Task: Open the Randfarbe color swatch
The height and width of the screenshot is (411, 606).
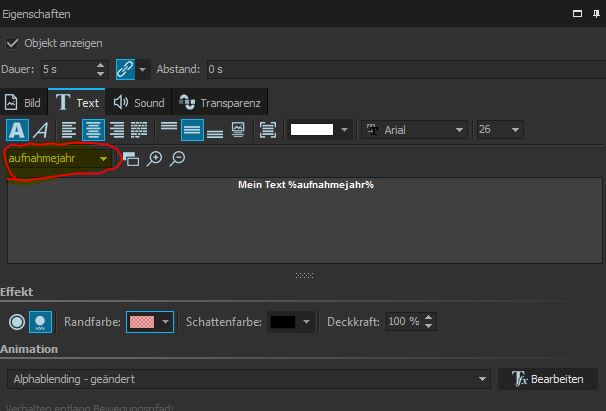Action: [x=149, y=322]
